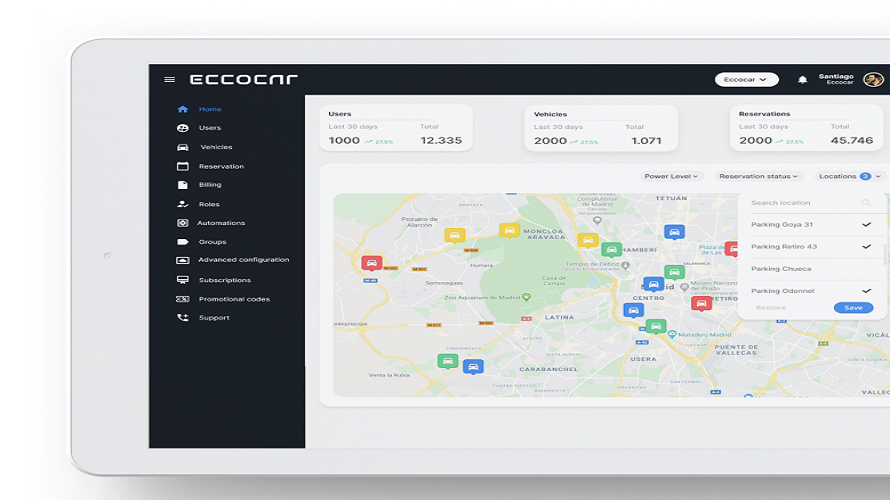Open Reservation menu item
Viewport: 890px width, 500px height.
[x=221, y=166]
